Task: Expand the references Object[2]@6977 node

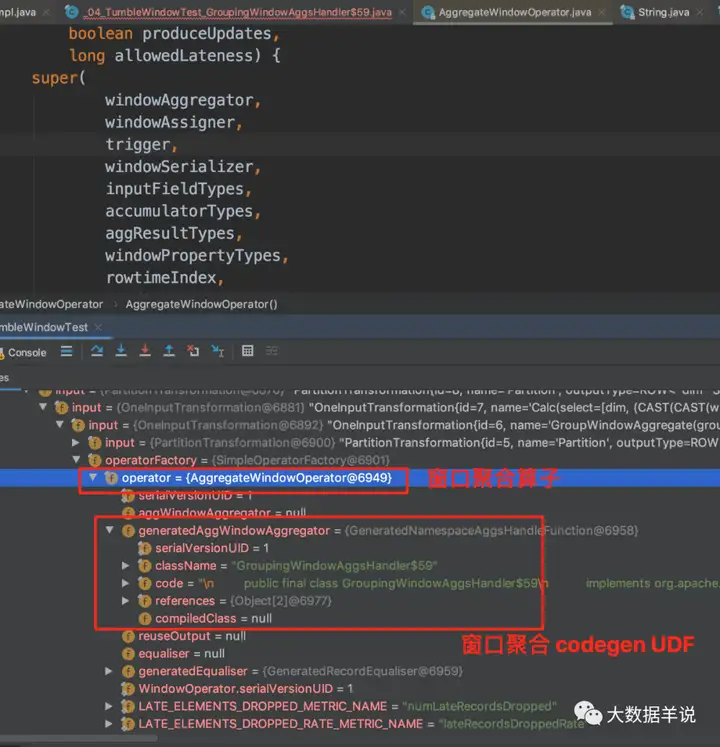Action: 126,601
